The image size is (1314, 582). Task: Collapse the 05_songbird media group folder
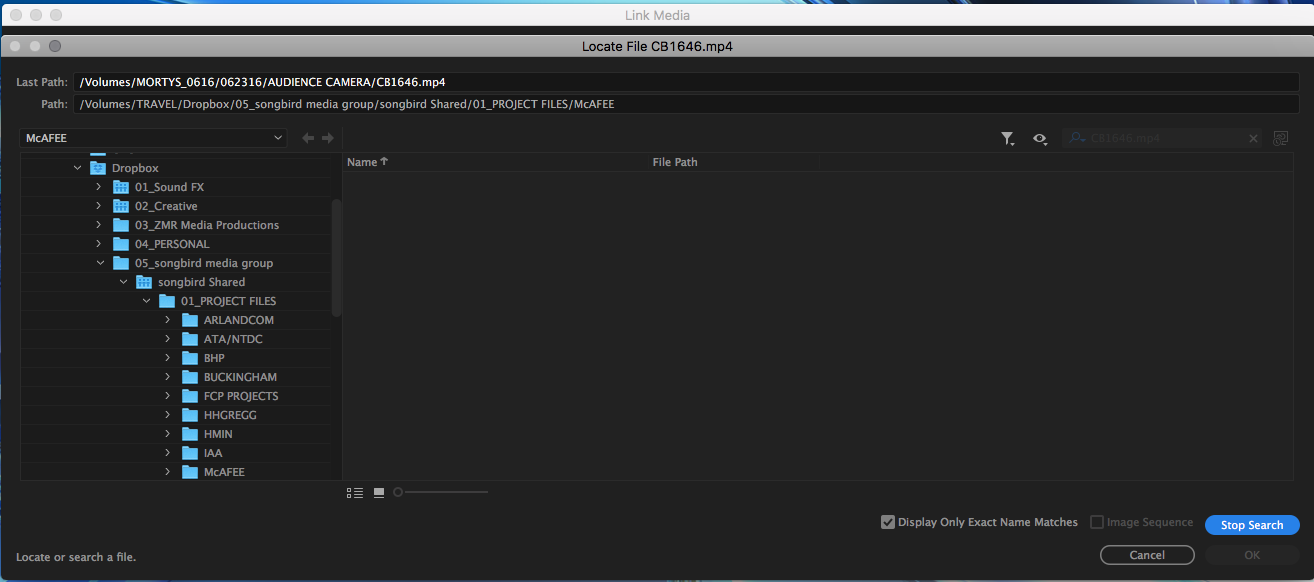(x=101, y=263)
